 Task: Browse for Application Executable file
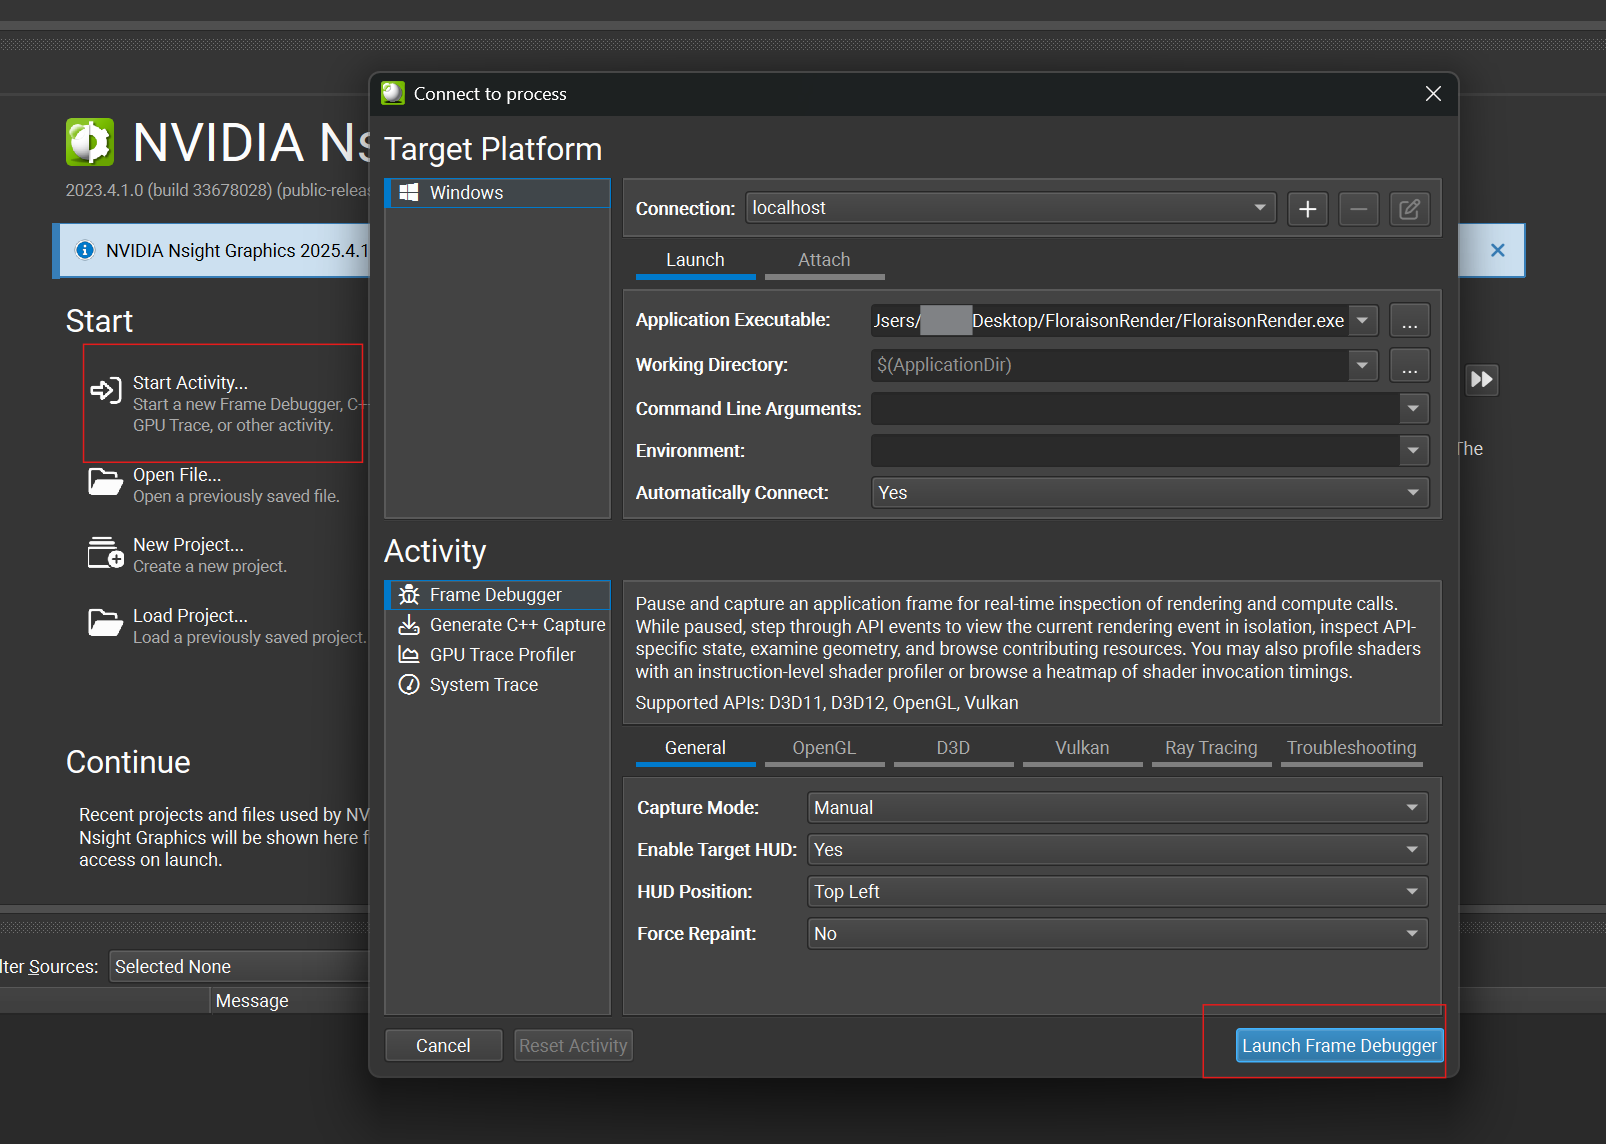[x=1409, y=321]
